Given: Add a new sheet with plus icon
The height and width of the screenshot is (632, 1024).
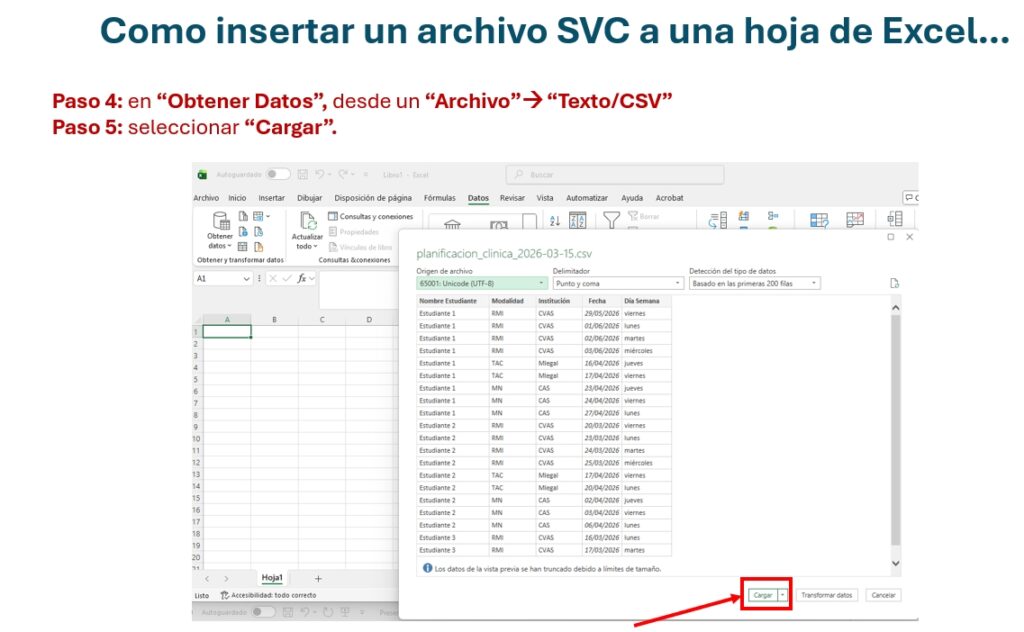Looking at the screenshot, I should coord(318,578).
